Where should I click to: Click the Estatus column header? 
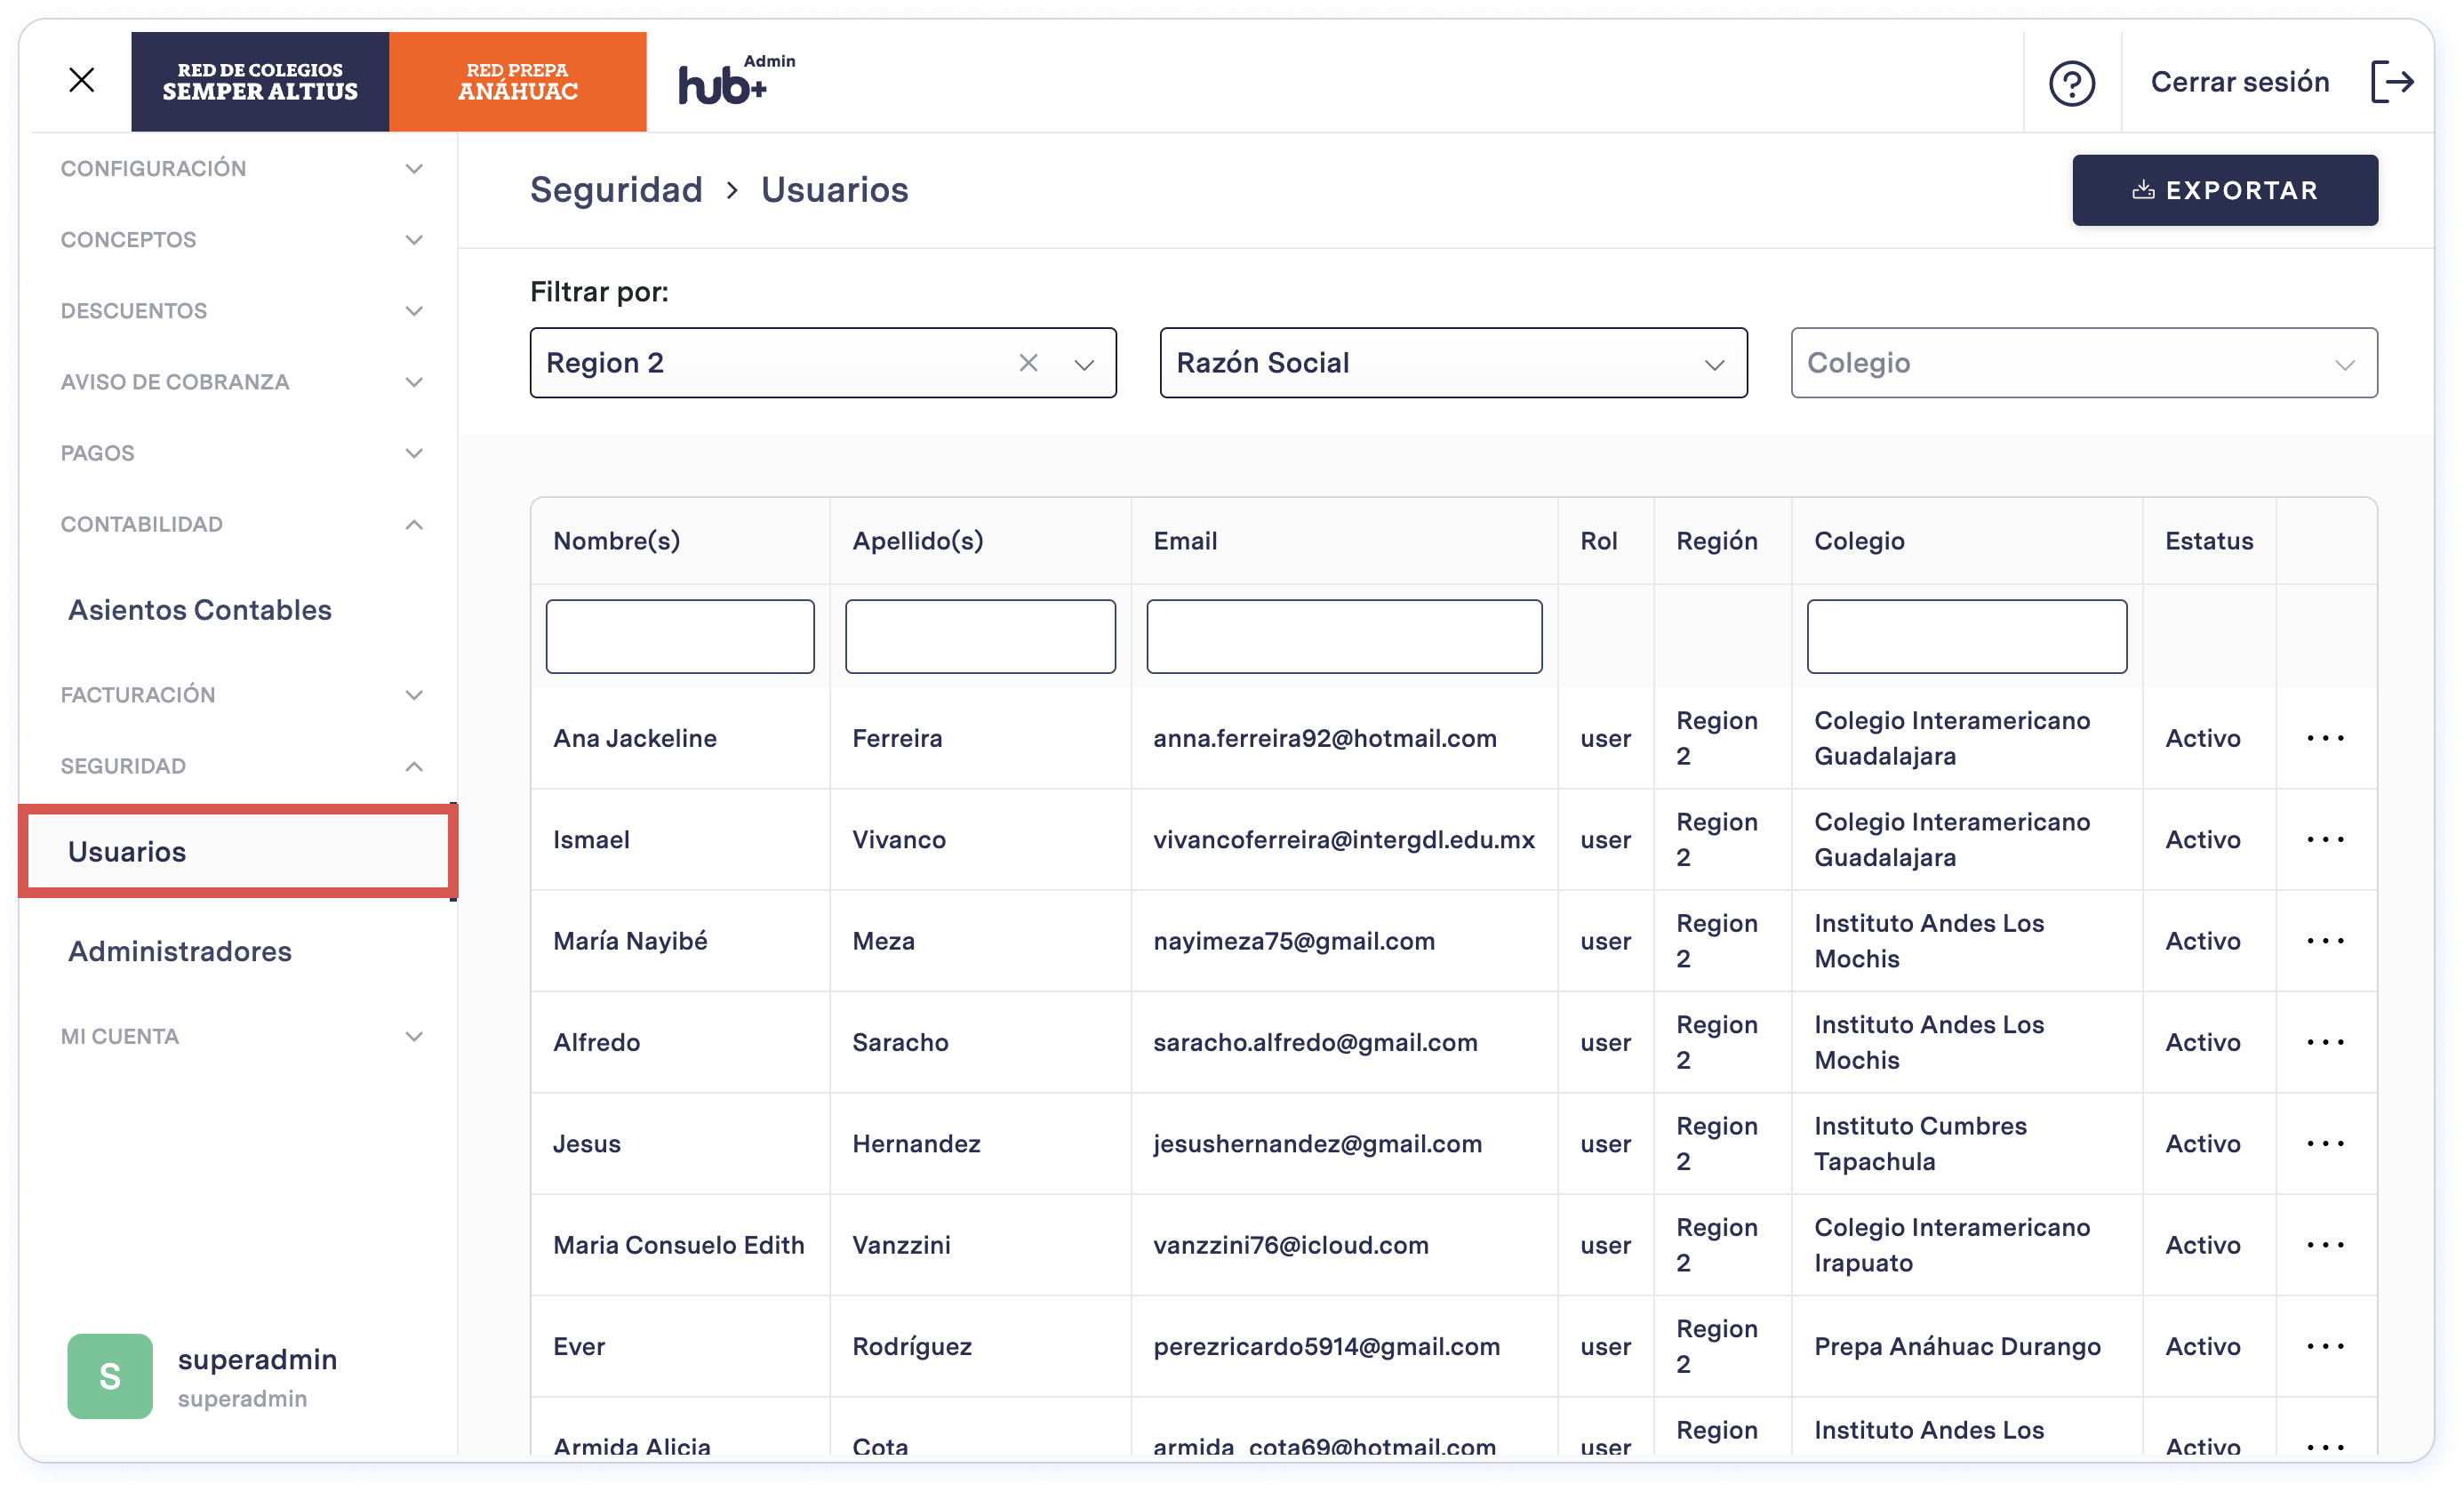click(x=2208, y=540)
